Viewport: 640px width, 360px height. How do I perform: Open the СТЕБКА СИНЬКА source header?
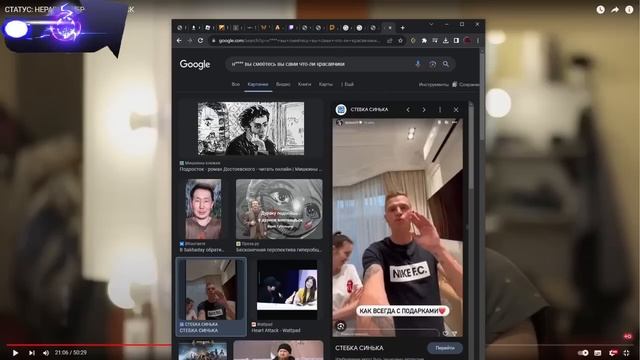(x=369, y=109)
